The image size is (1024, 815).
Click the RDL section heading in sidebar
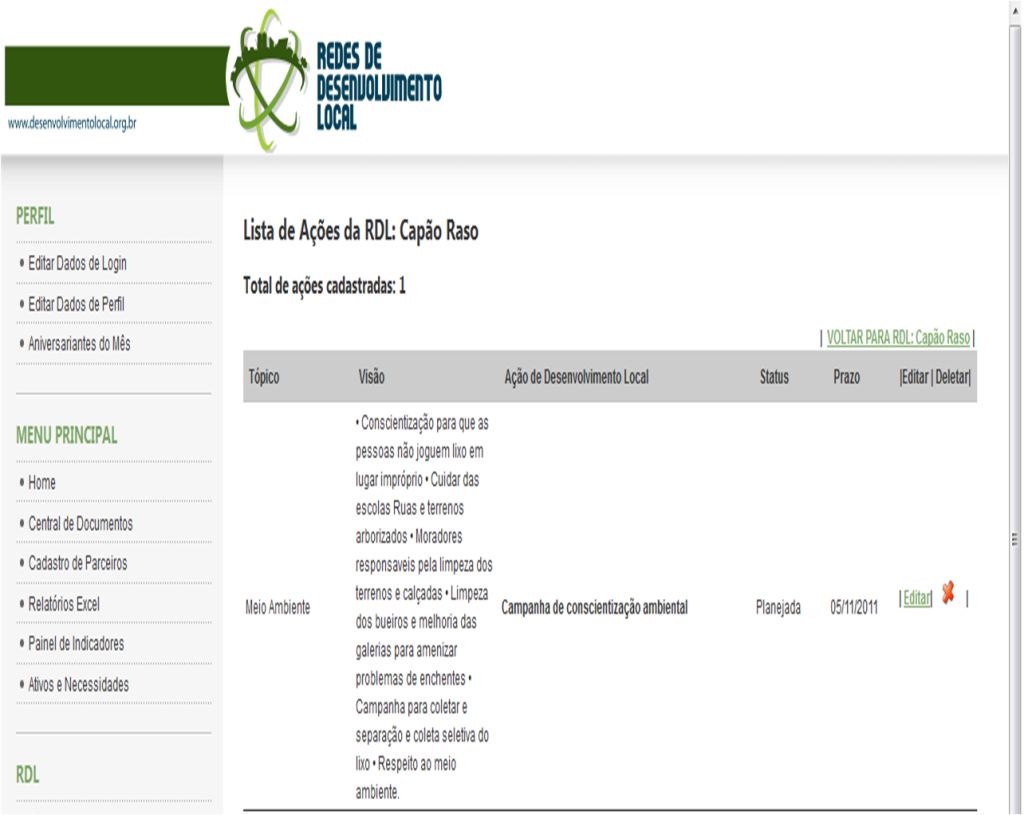tap(27, 775)
